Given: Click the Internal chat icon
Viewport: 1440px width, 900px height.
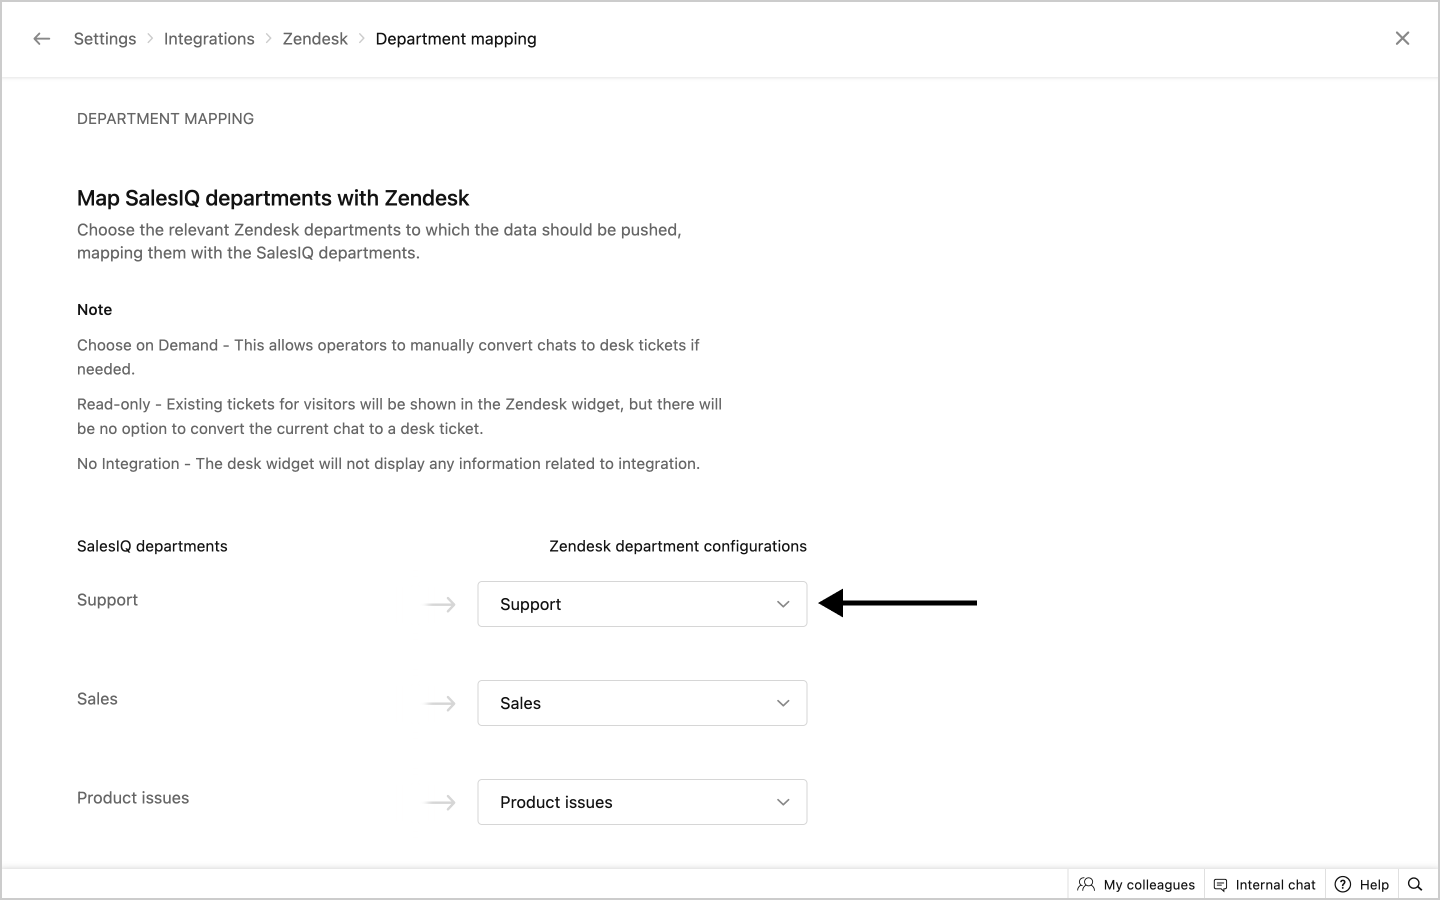Looking at the screenshot, I should (x=1220, y=884).
